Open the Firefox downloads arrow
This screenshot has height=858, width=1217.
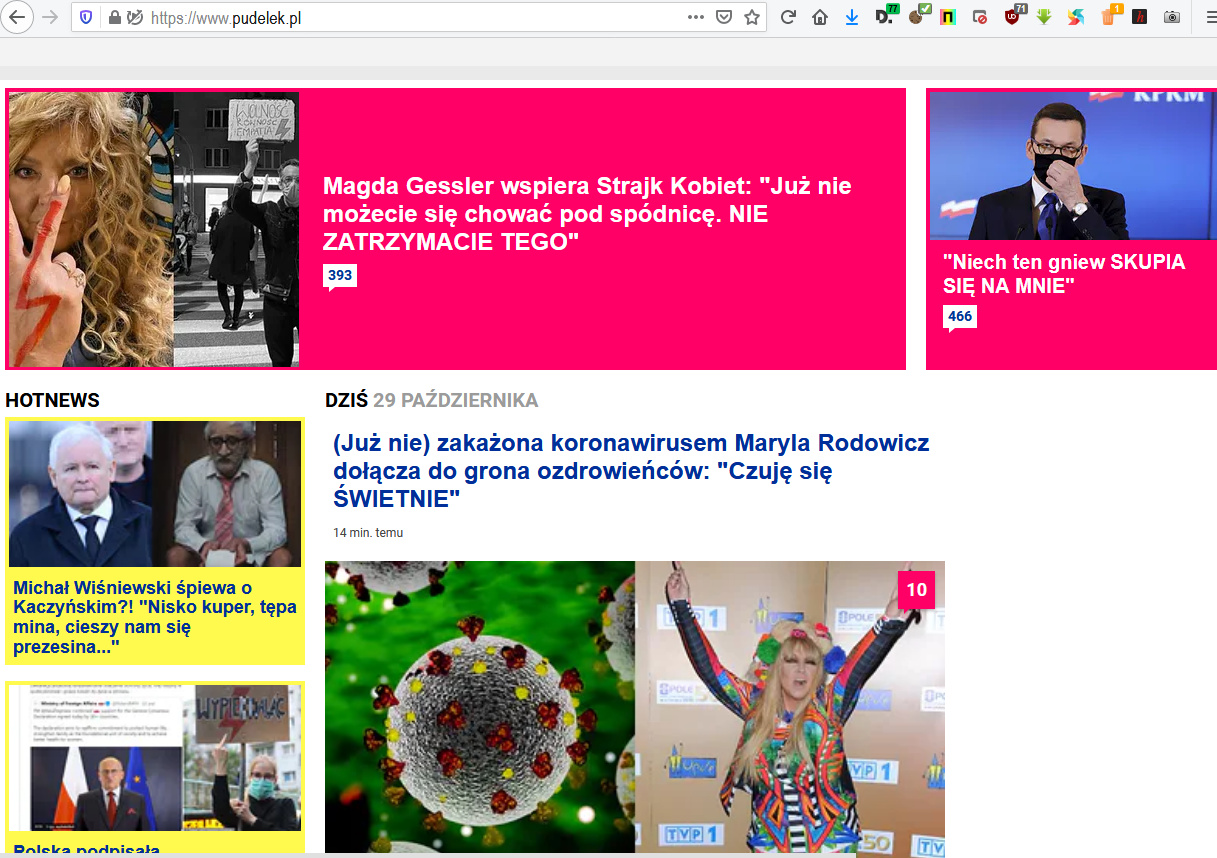coord(852,17)
